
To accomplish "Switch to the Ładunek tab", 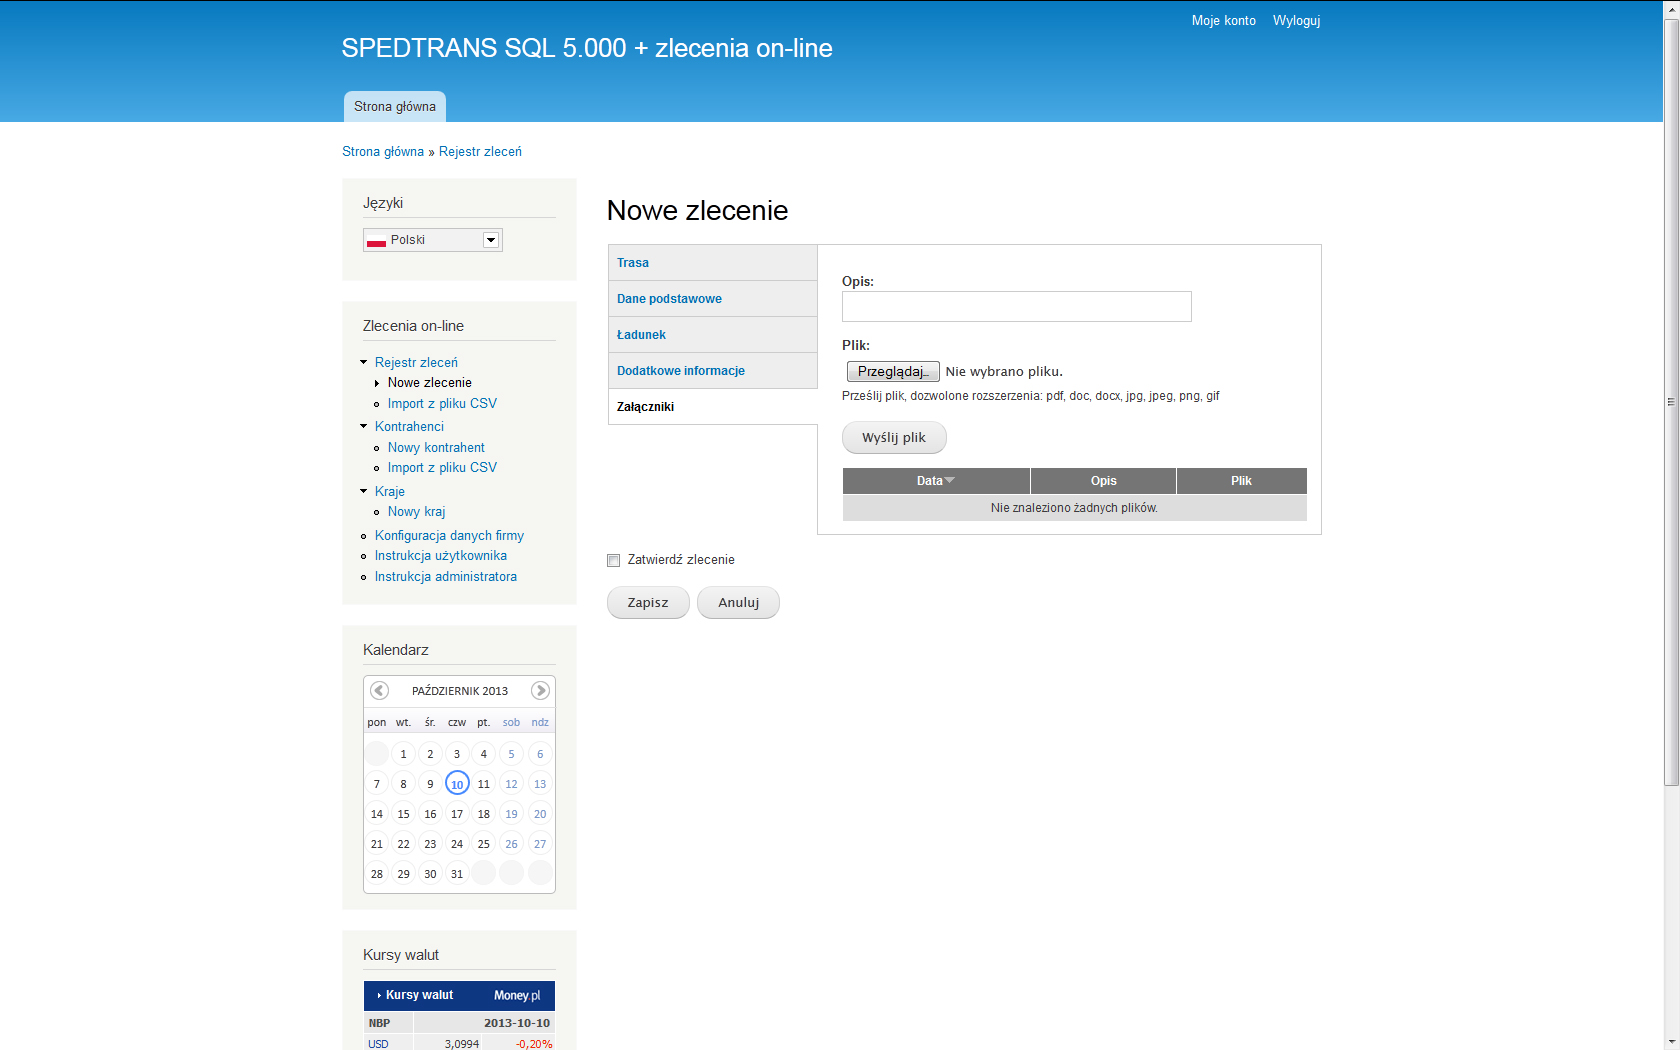I will coord(712,335).
